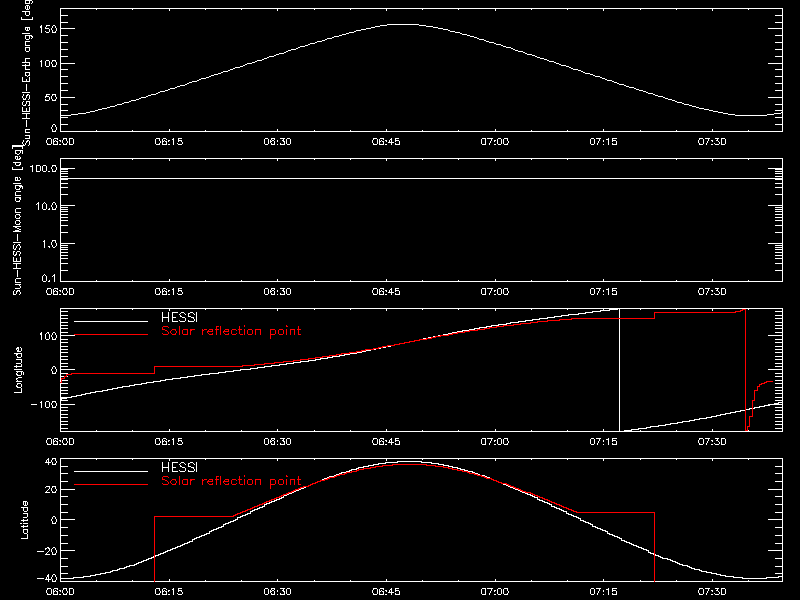The image size is (800, 600).
Task: Select 07:30 label under Earth angle plot
Action: coord(712,141)
